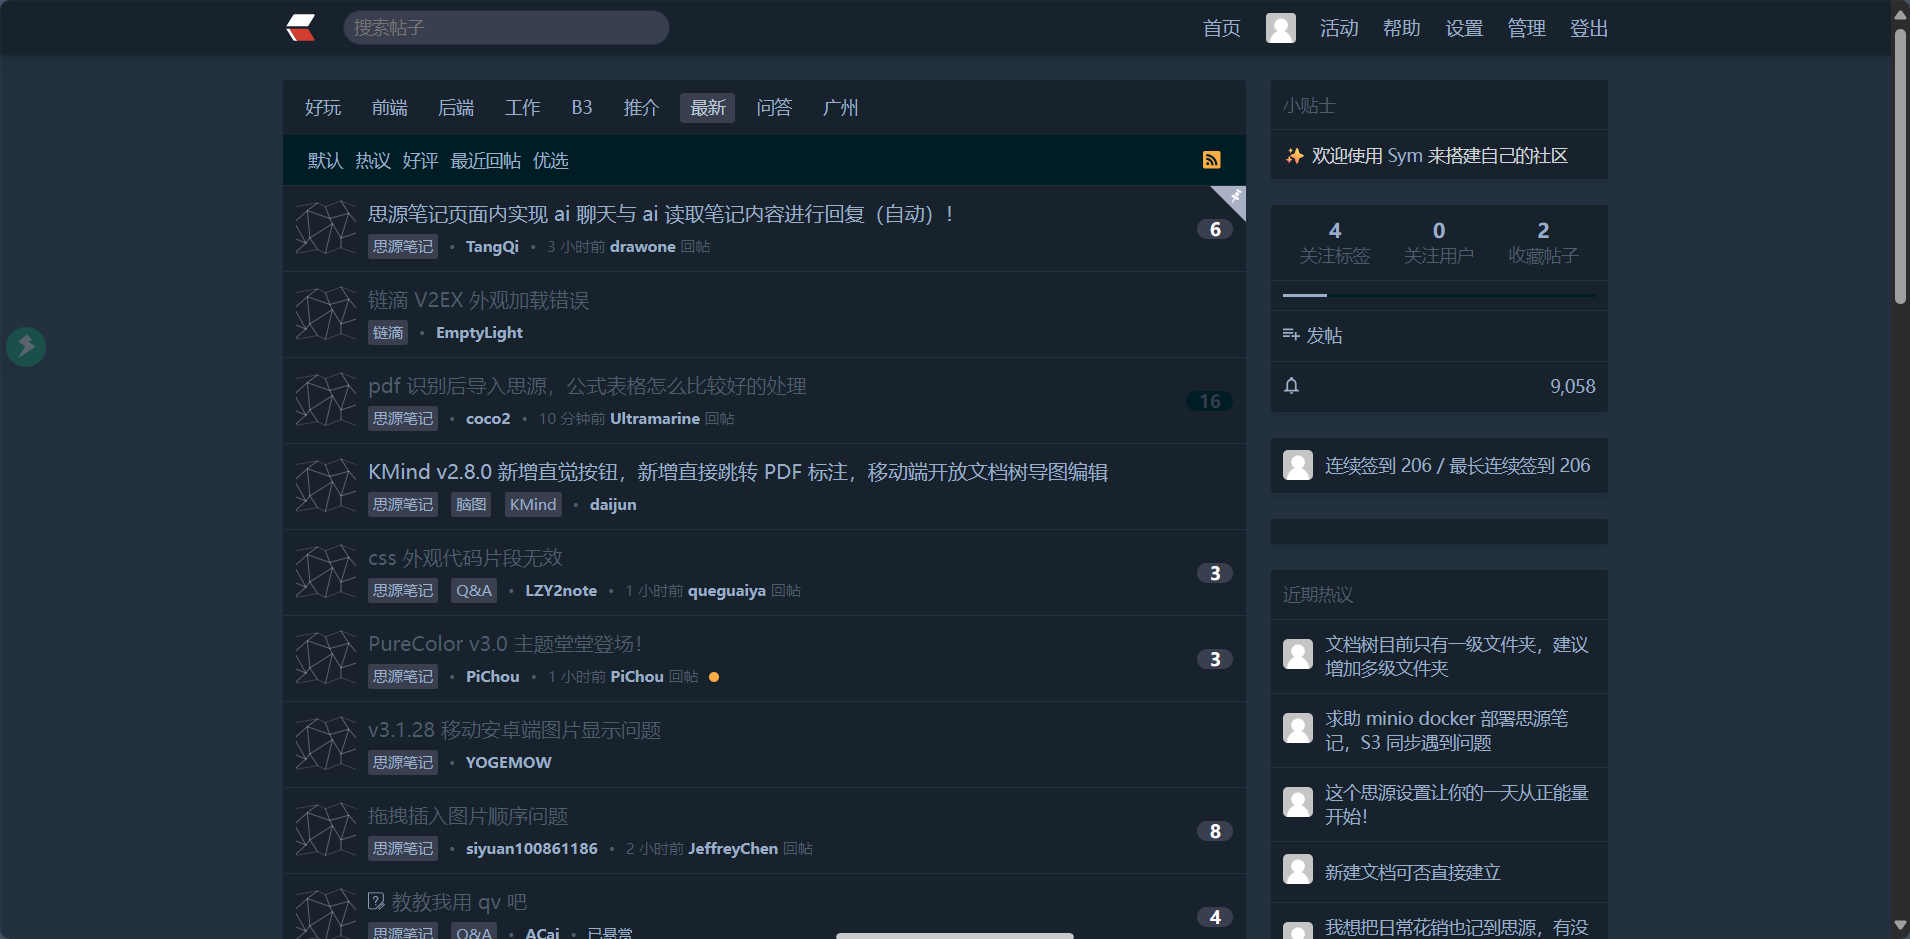Open the 思源笔记 tag on the pdf post
The image size is (1910, 939).
click(402, 418)
